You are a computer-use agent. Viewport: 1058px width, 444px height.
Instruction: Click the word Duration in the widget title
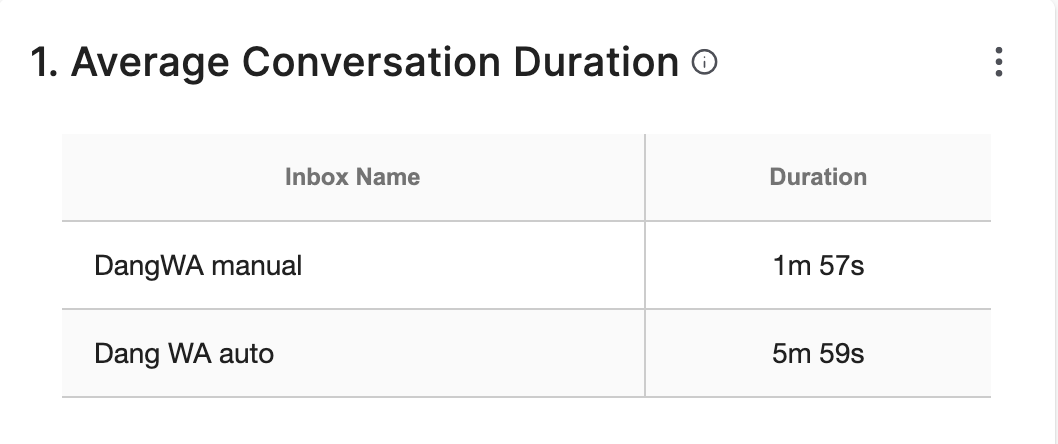coord(596,61)
